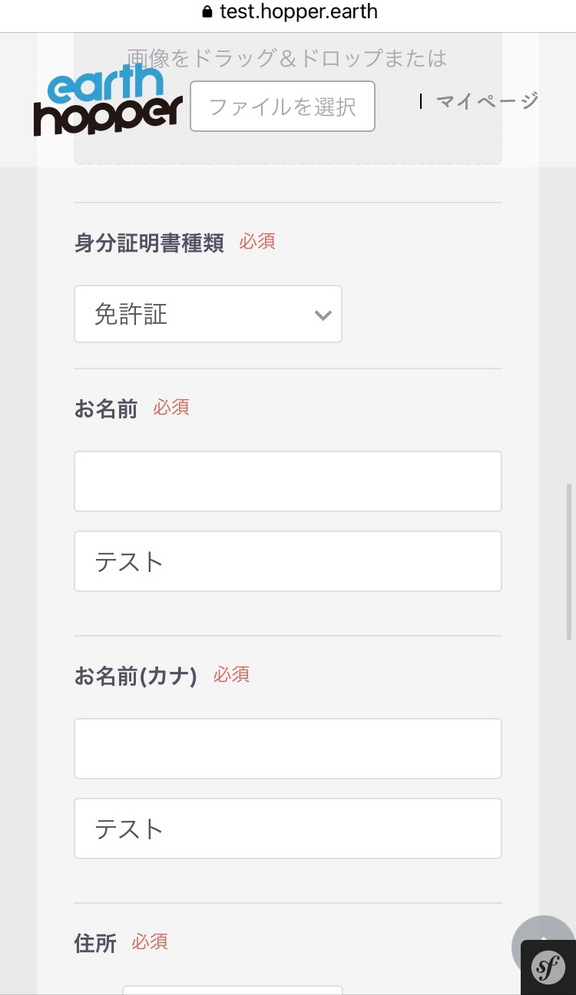Screen dimensions: 576x995
Task: Focus the empty first お名前 field
Action: tap(288, 481)
